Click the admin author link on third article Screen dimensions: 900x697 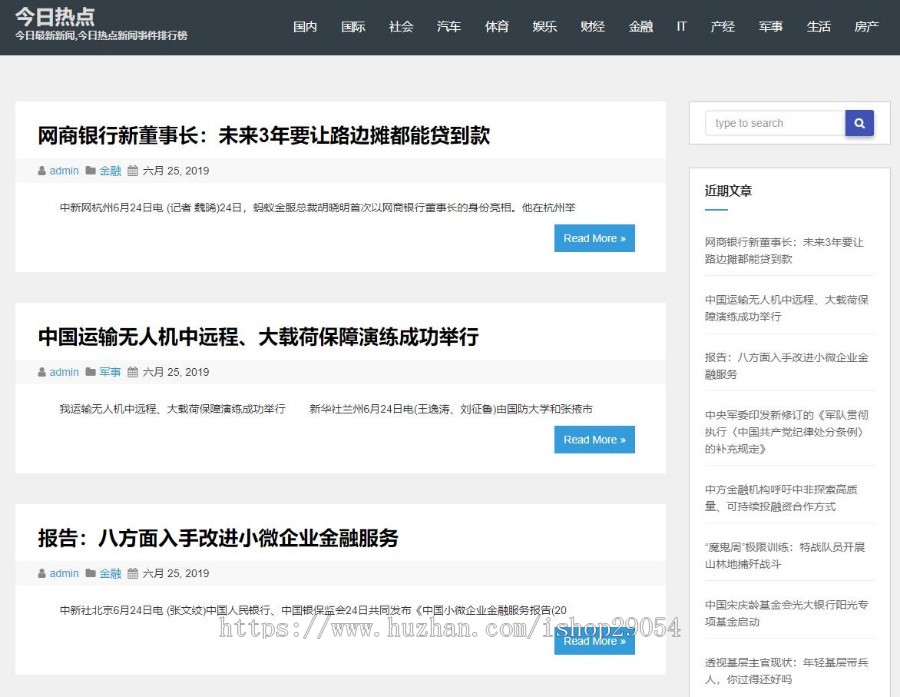64,573
